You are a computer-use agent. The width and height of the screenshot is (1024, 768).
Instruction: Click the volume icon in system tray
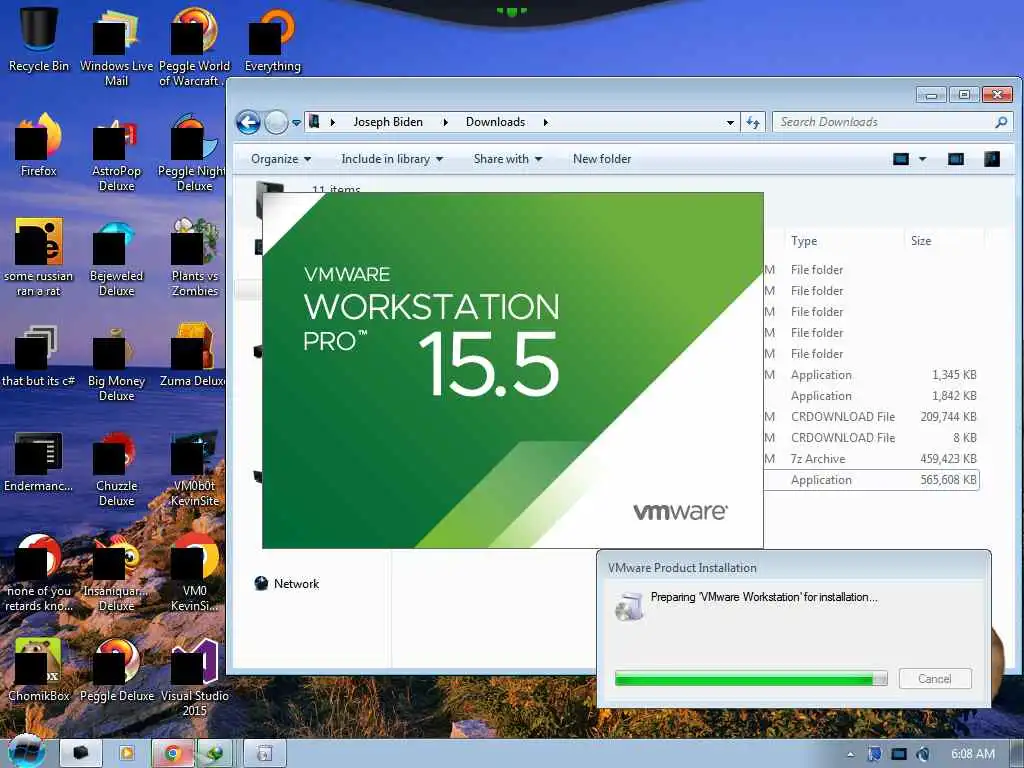[923, 754]
